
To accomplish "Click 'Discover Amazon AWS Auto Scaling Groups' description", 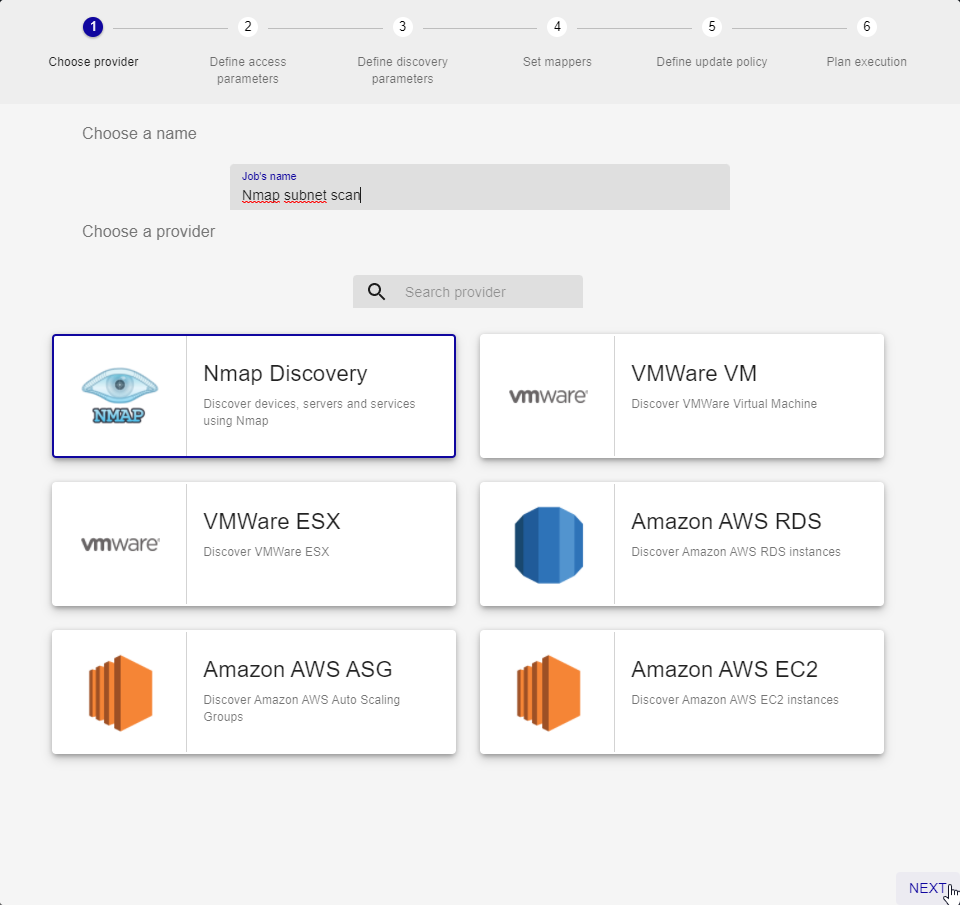I will click(301, 708).
